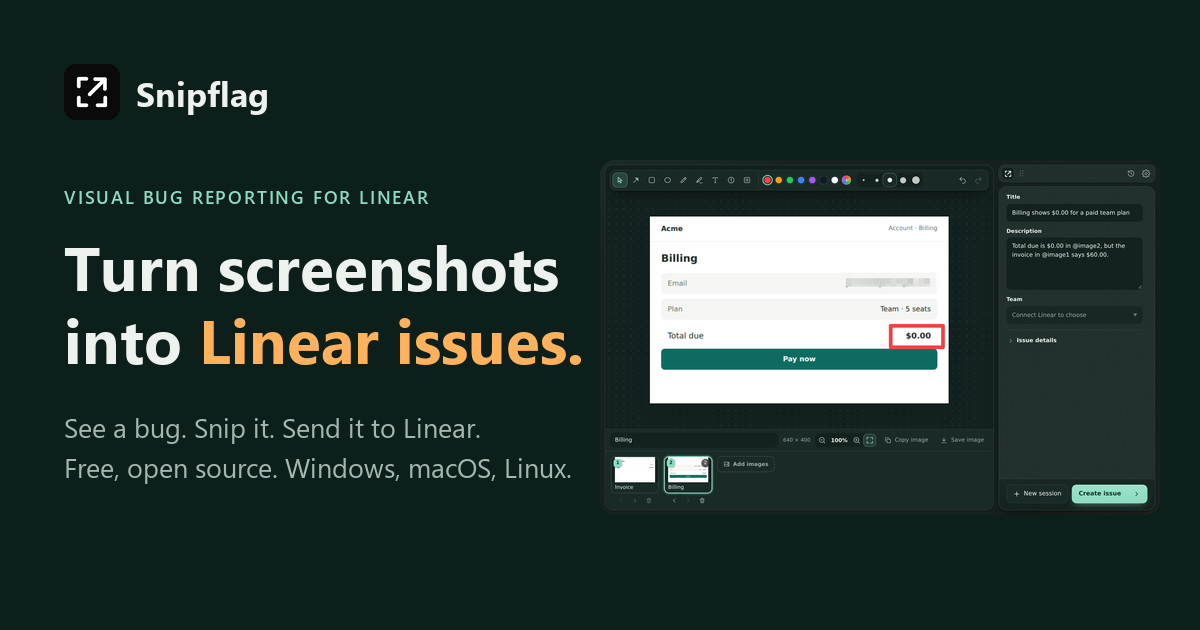Click the 100% zoom level

click(x=839, y=440)
